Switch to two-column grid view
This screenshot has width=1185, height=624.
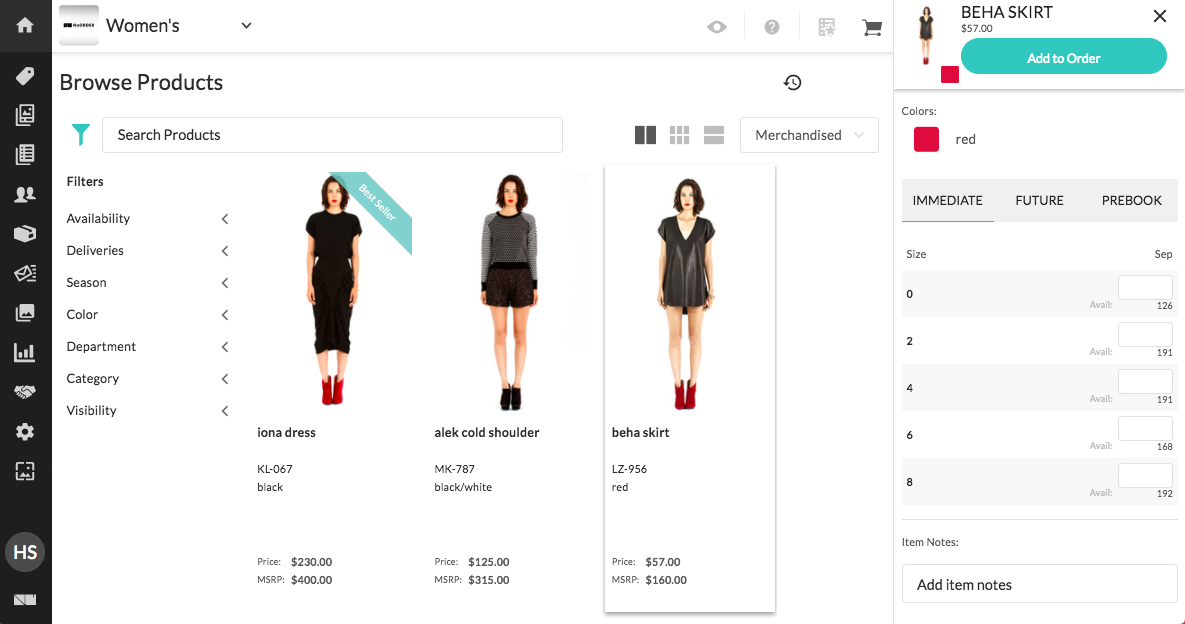click(x=645, y=135)
